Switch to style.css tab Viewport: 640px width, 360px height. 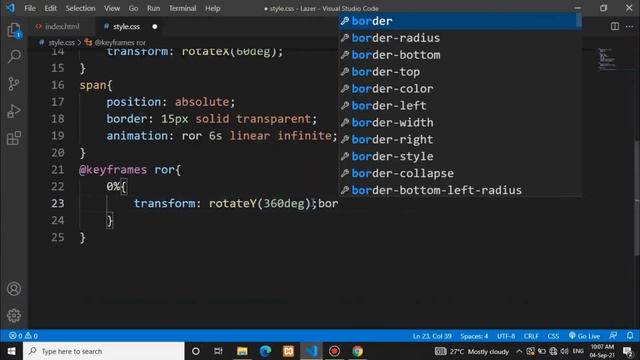(x=127, y=27)
